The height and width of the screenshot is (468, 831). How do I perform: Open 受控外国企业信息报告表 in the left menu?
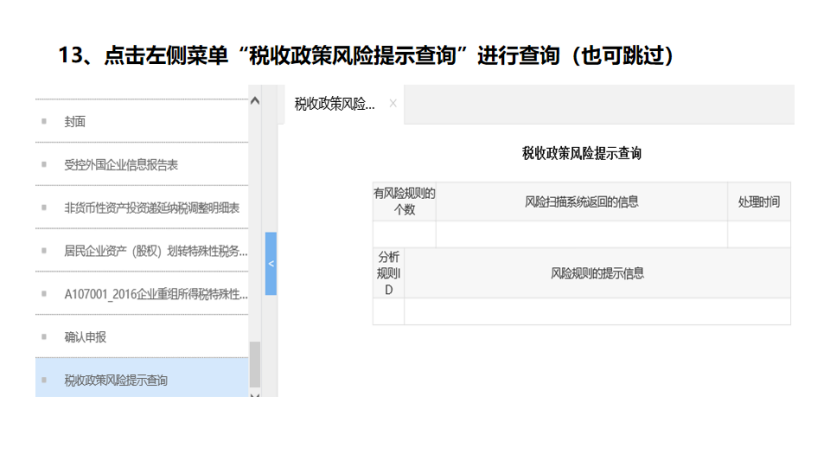tap(120, 164)
